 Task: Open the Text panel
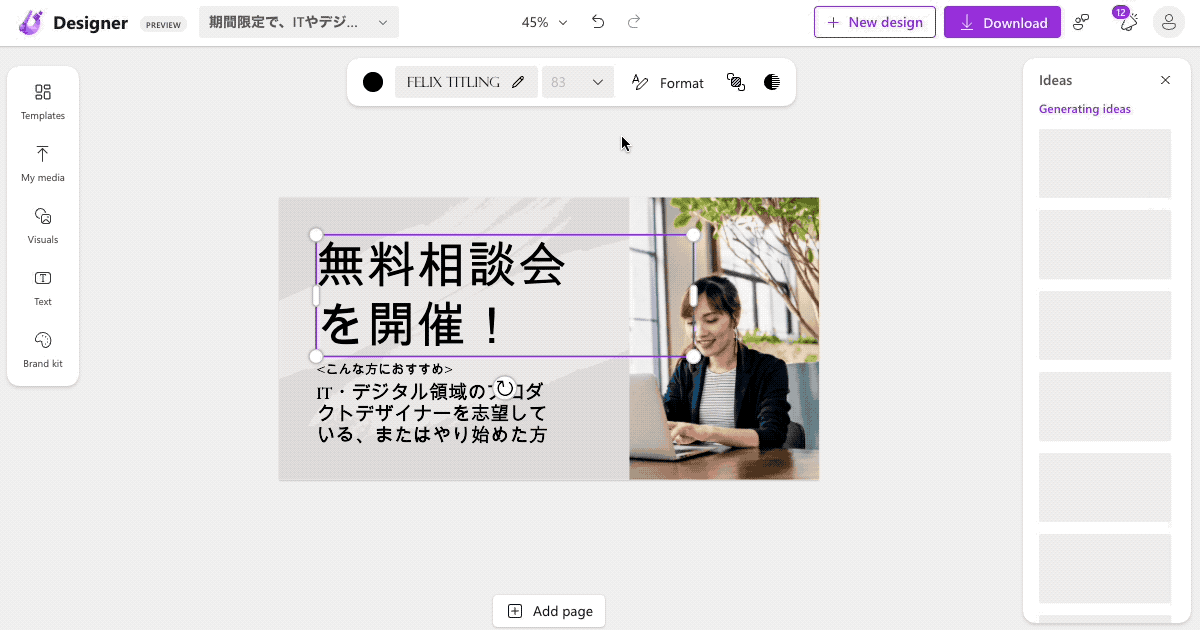(x=42, y=287)
